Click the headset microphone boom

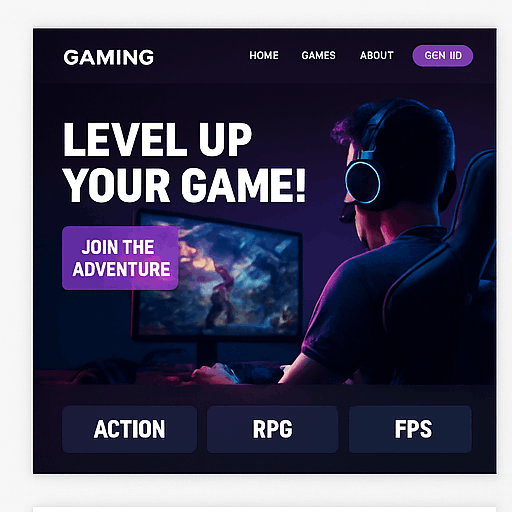347,213
